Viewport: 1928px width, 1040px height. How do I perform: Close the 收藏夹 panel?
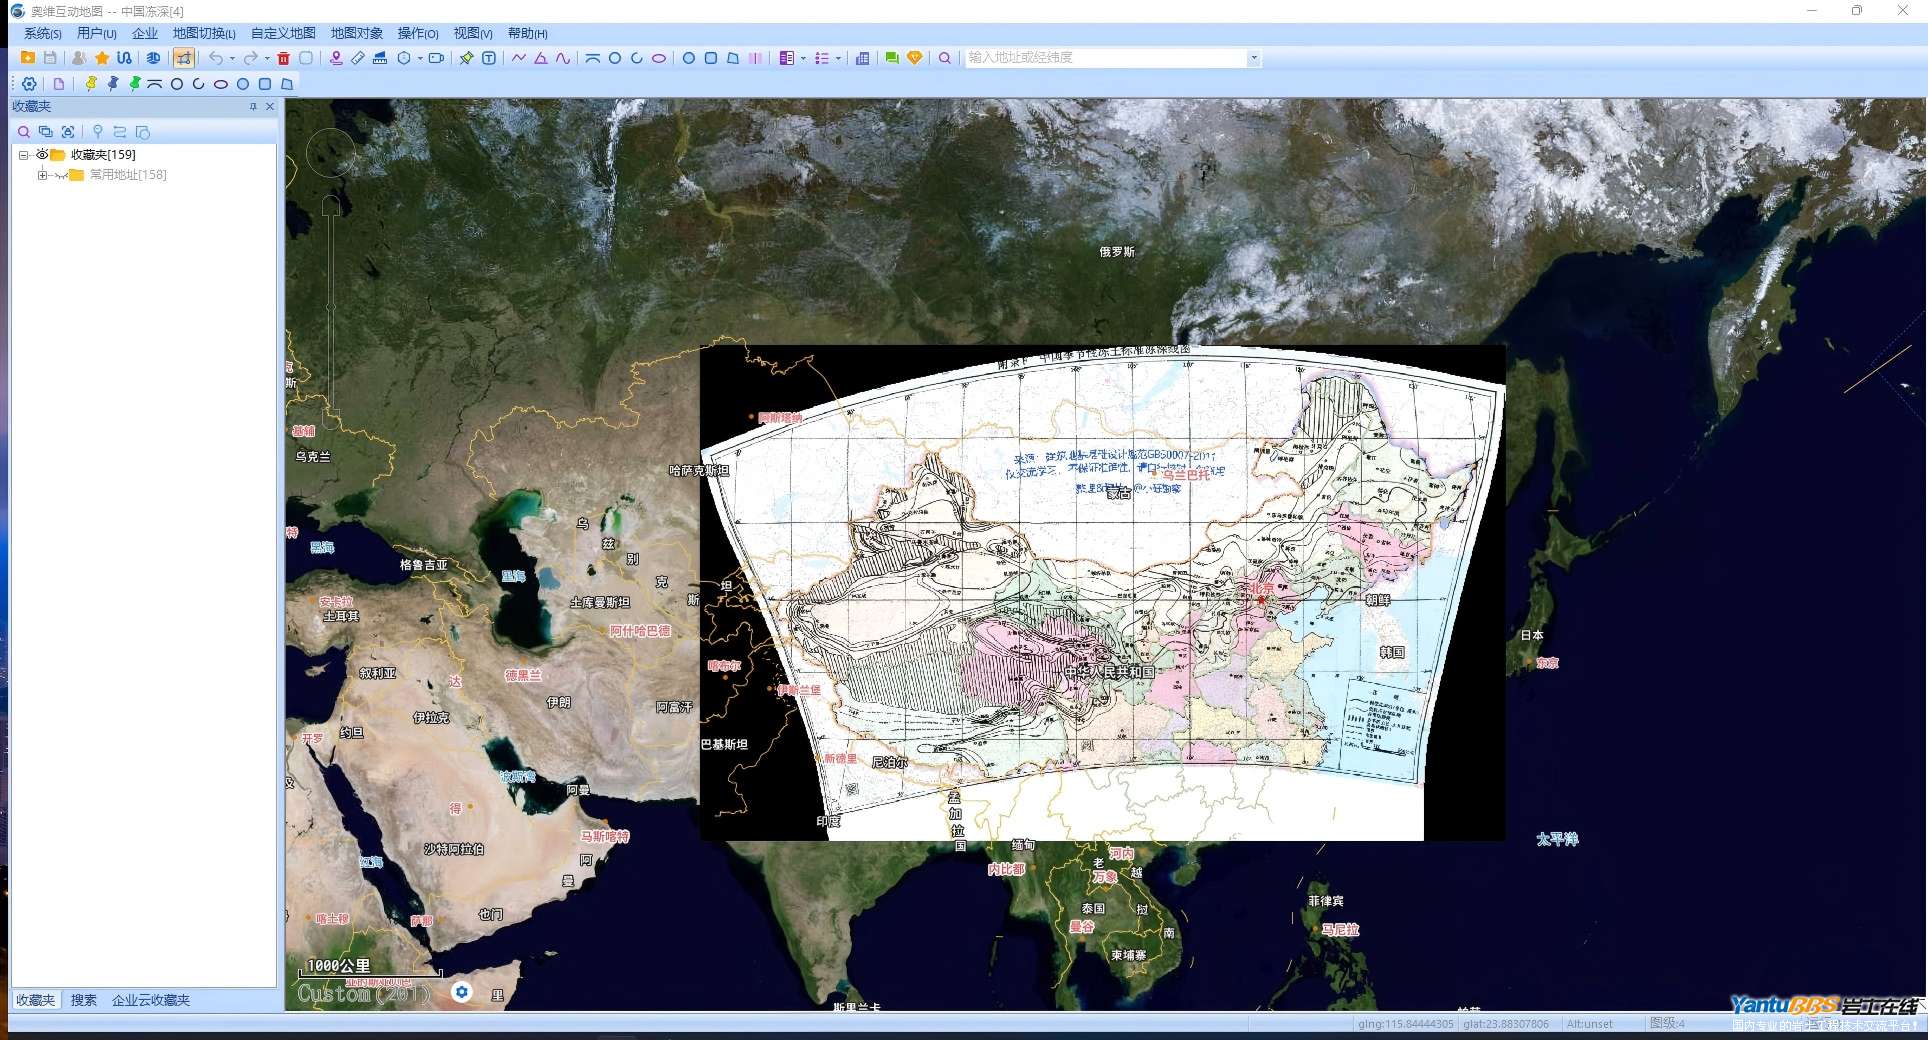pos(270,106)
